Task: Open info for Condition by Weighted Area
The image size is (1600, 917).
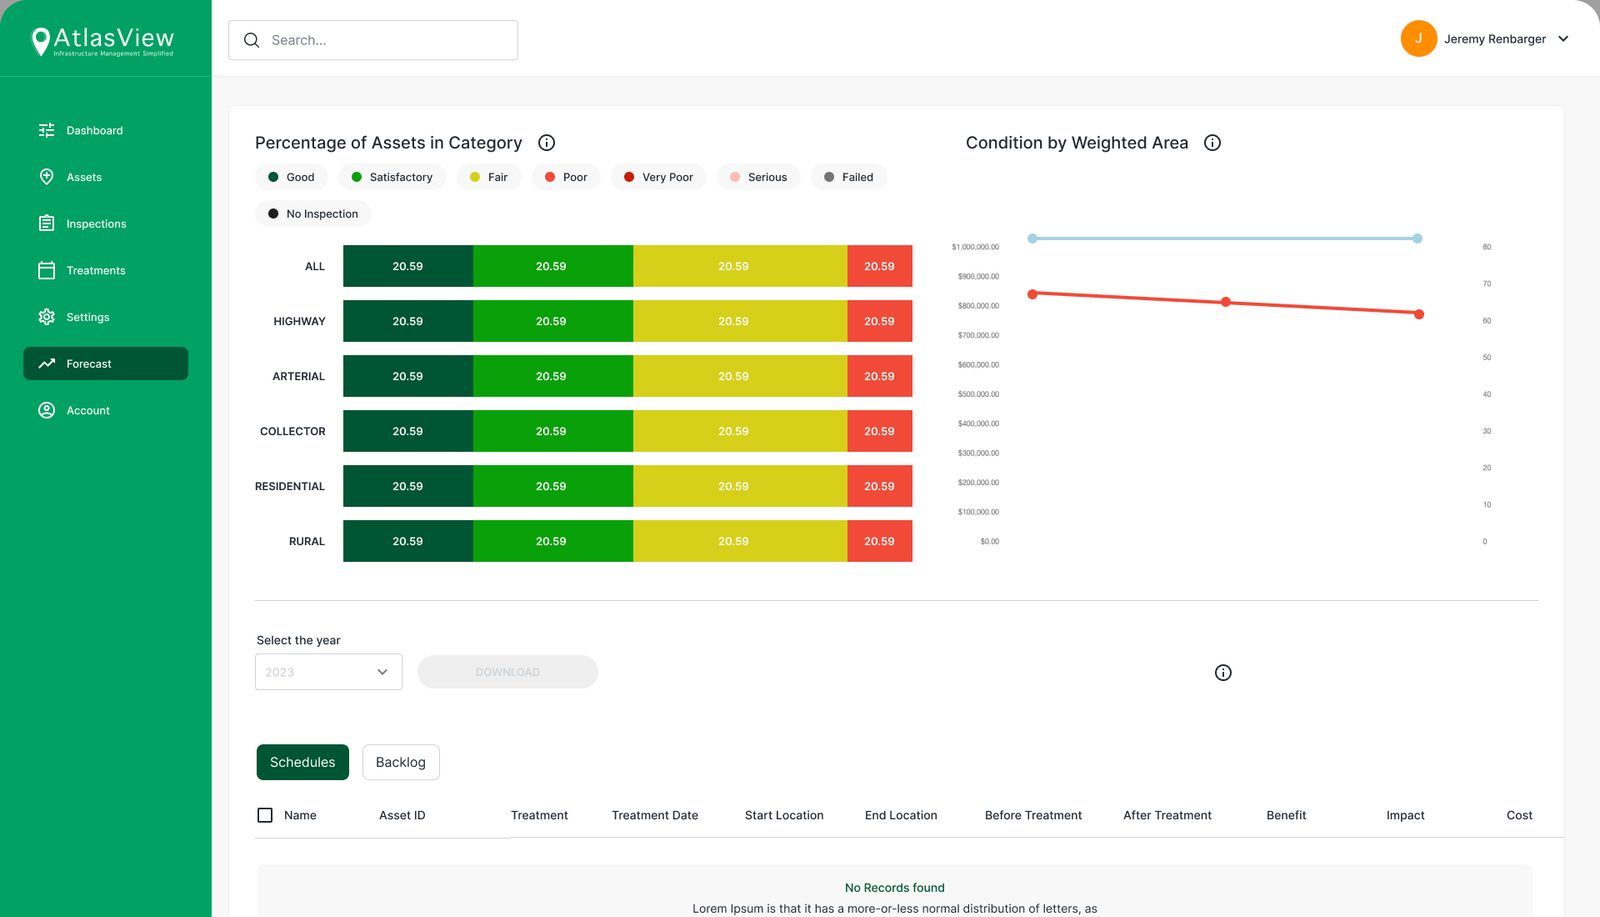Action: pos(1212,143)
